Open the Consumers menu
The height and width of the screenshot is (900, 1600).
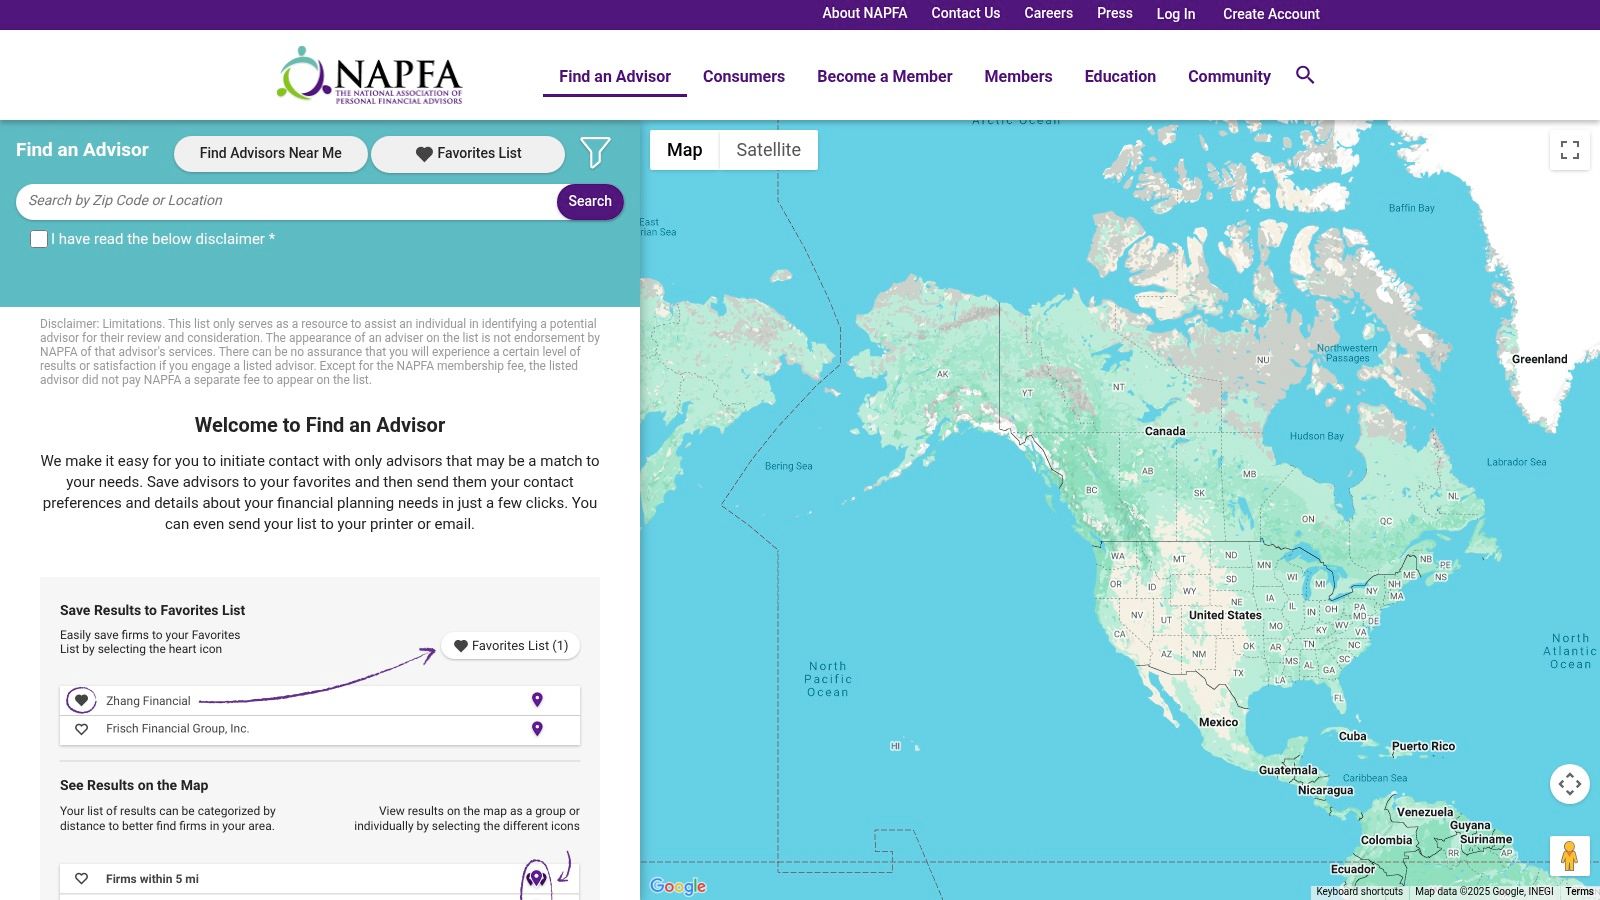pos(744,76)
